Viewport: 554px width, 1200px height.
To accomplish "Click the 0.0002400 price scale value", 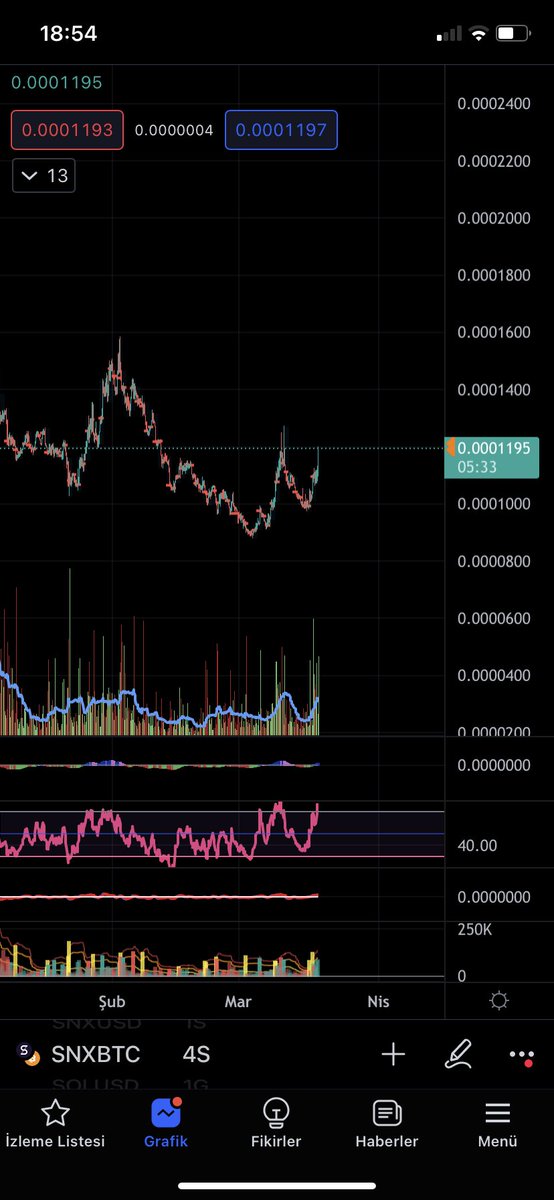I will pos(493,103).
